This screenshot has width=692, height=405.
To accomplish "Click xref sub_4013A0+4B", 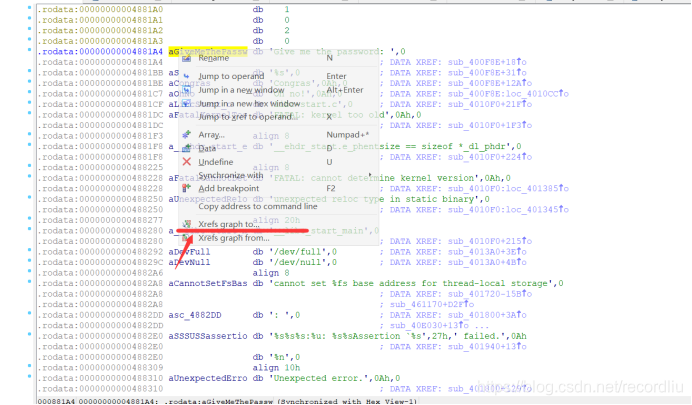I will pyautogui.click(x=487, y=262).
